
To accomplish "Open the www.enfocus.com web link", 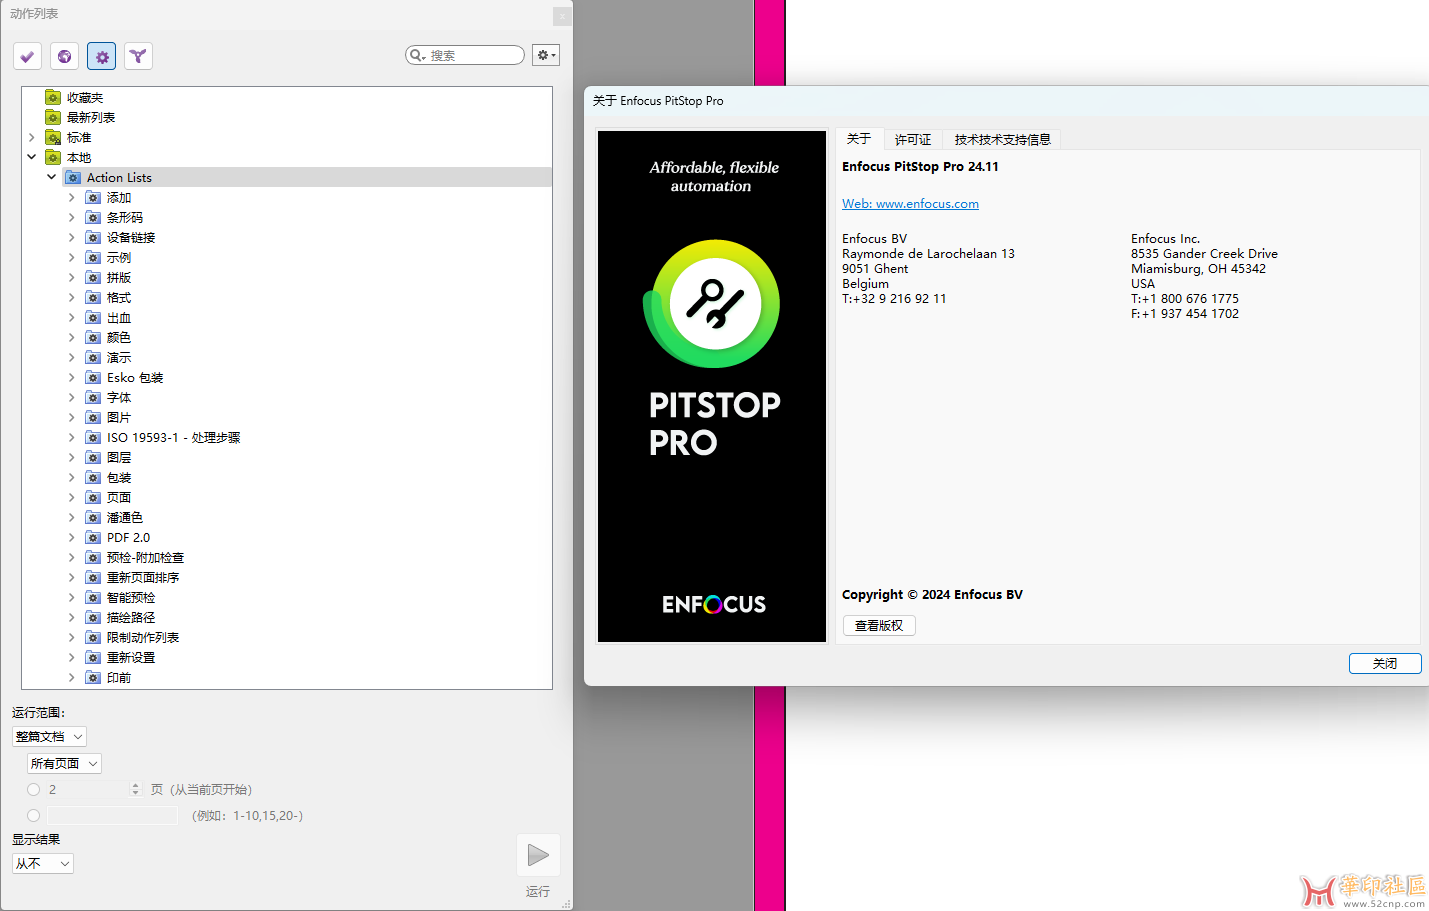I will click(x=910, y=203).
